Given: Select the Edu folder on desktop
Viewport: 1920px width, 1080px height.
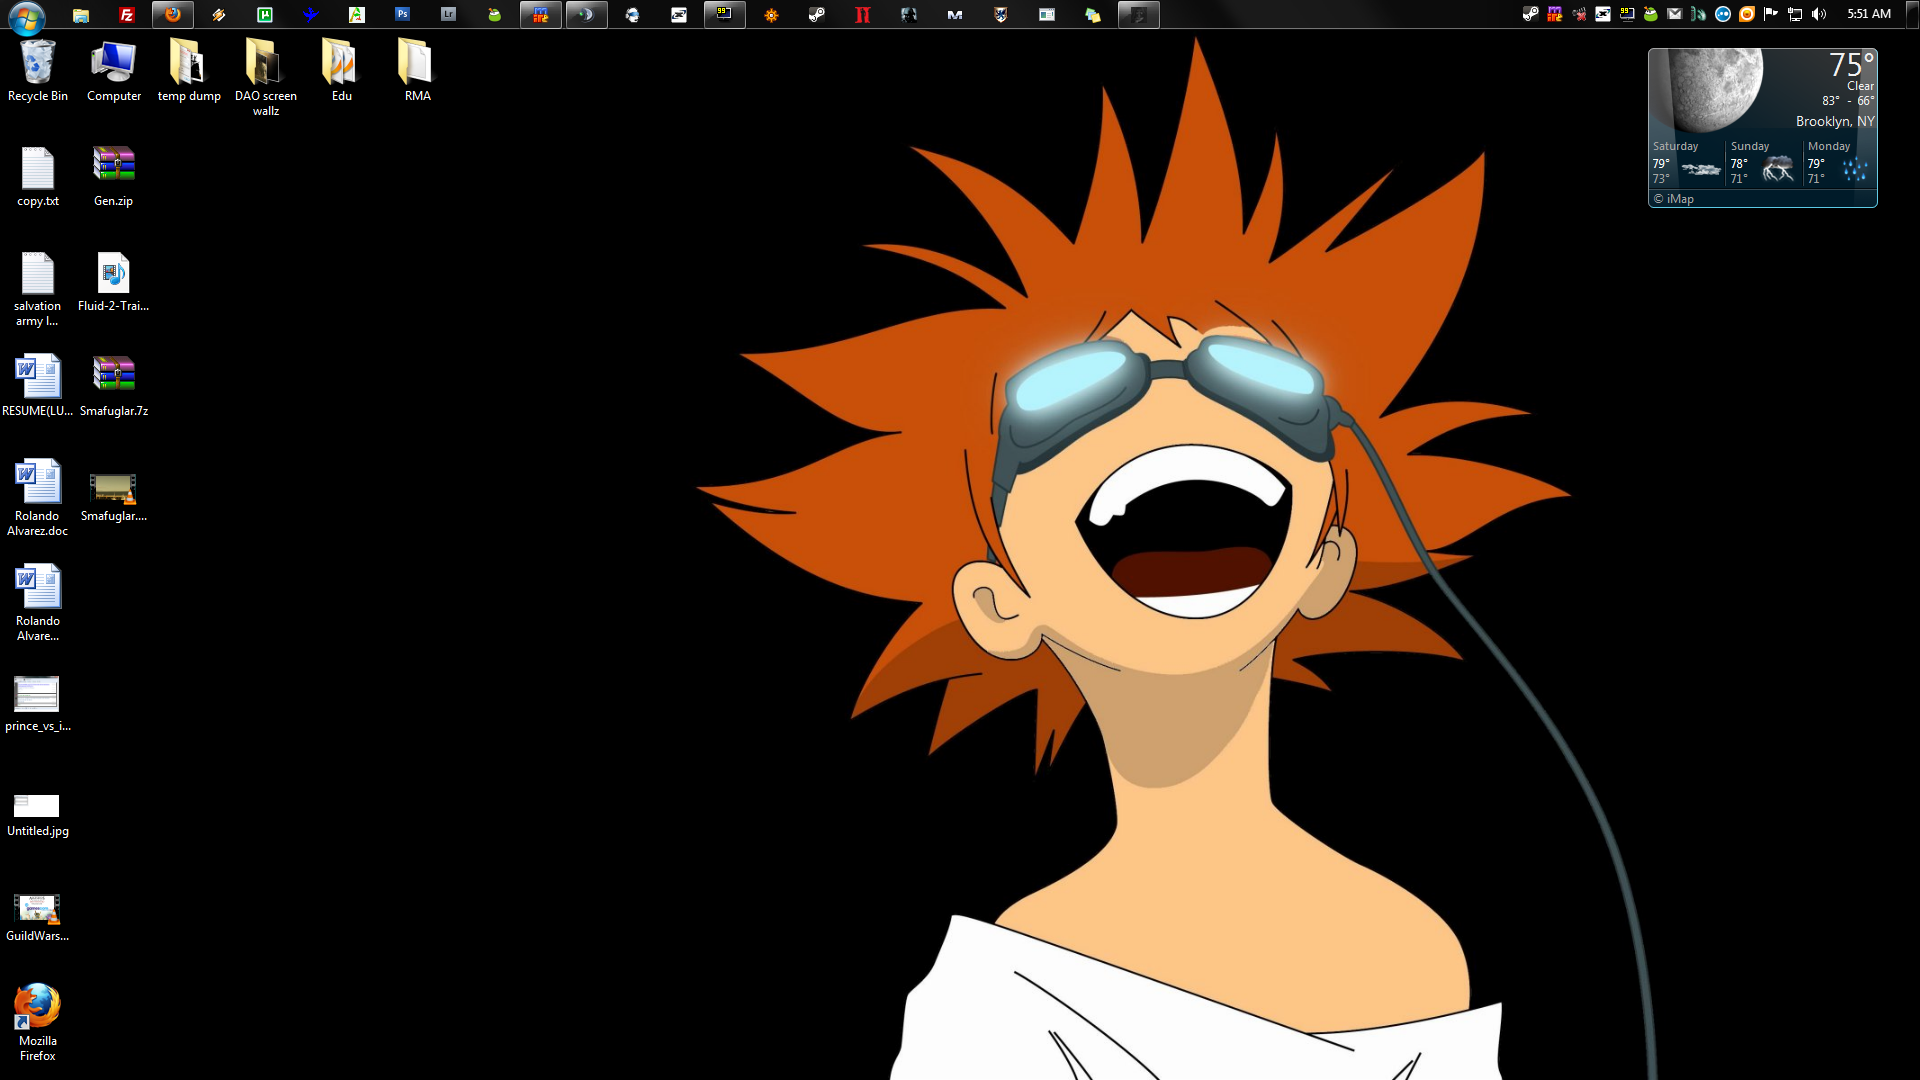Looking at the screenshot, I should pos(342,71).
